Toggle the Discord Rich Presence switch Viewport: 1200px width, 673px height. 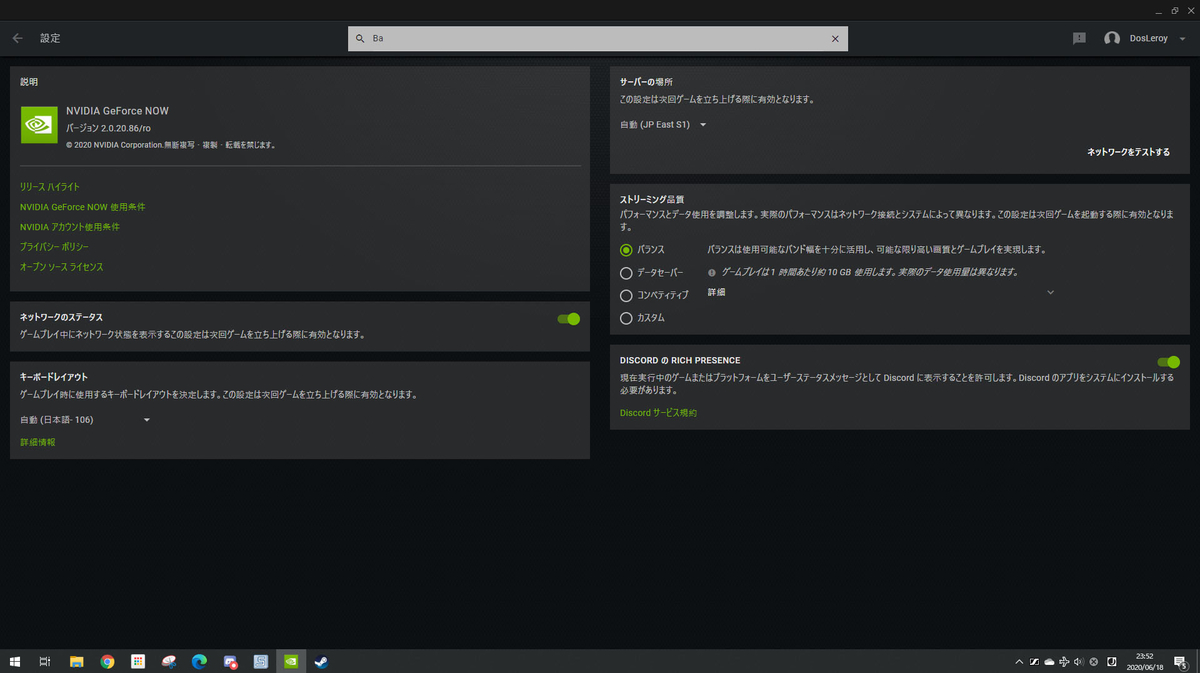(1168, 362)
